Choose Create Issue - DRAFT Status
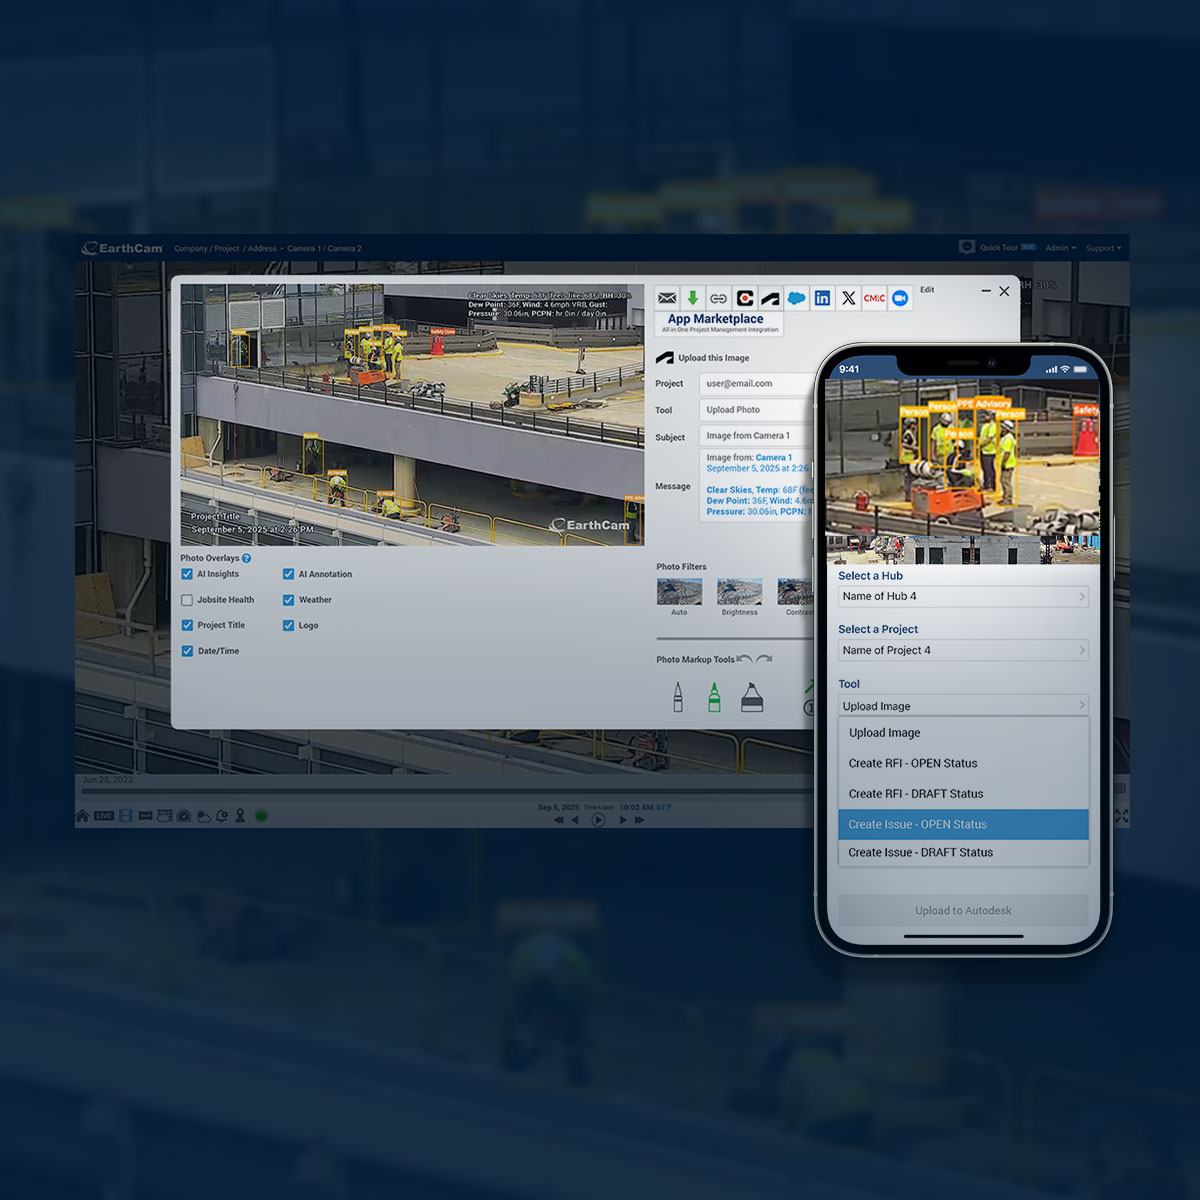Viewport: 1200px width, 1200px height. 963,853
